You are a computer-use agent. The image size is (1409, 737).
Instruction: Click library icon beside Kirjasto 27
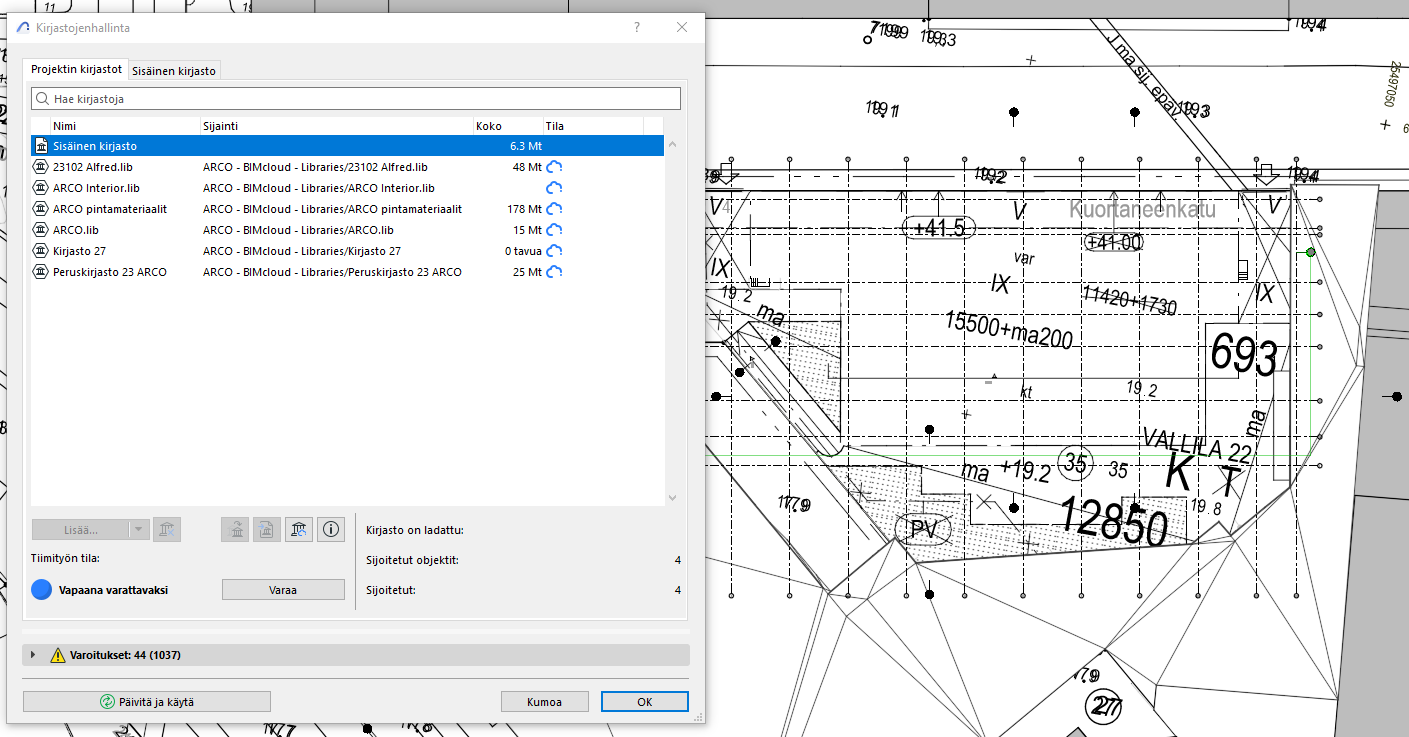coord(41,251)
